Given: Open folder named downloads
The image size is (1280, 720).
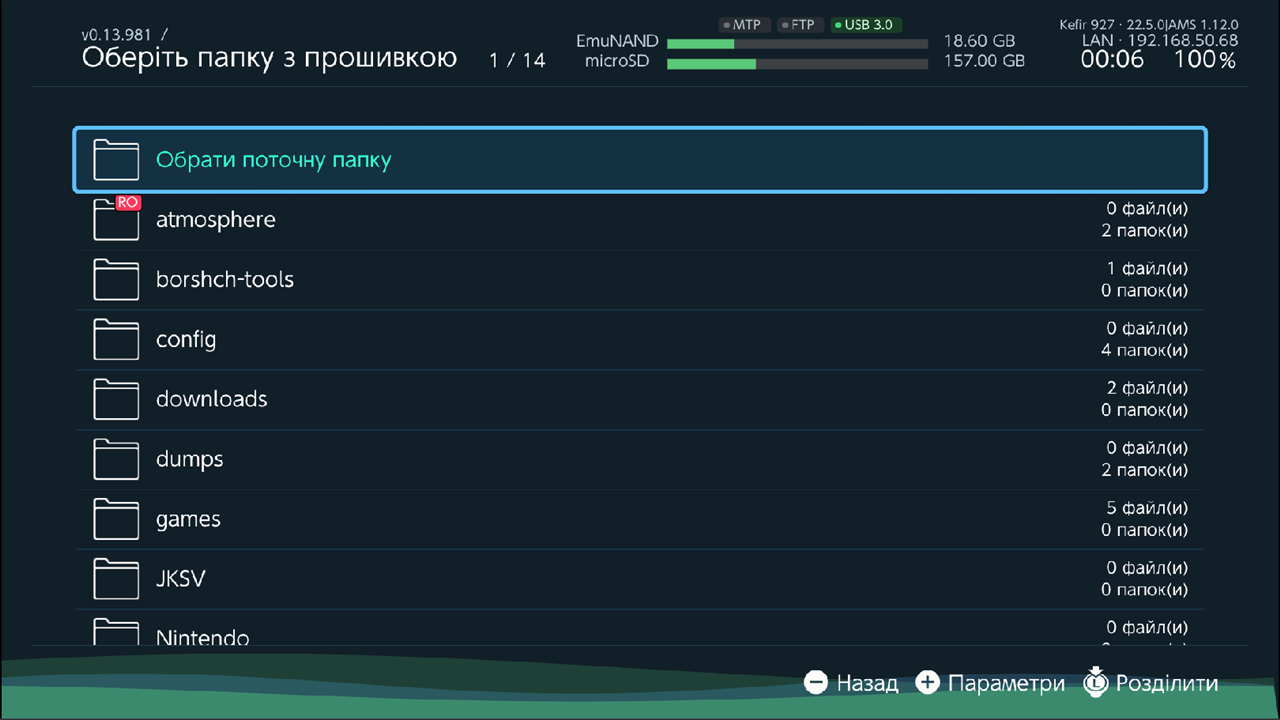Looking at the screenshot, I should click(x=640, y=400).
